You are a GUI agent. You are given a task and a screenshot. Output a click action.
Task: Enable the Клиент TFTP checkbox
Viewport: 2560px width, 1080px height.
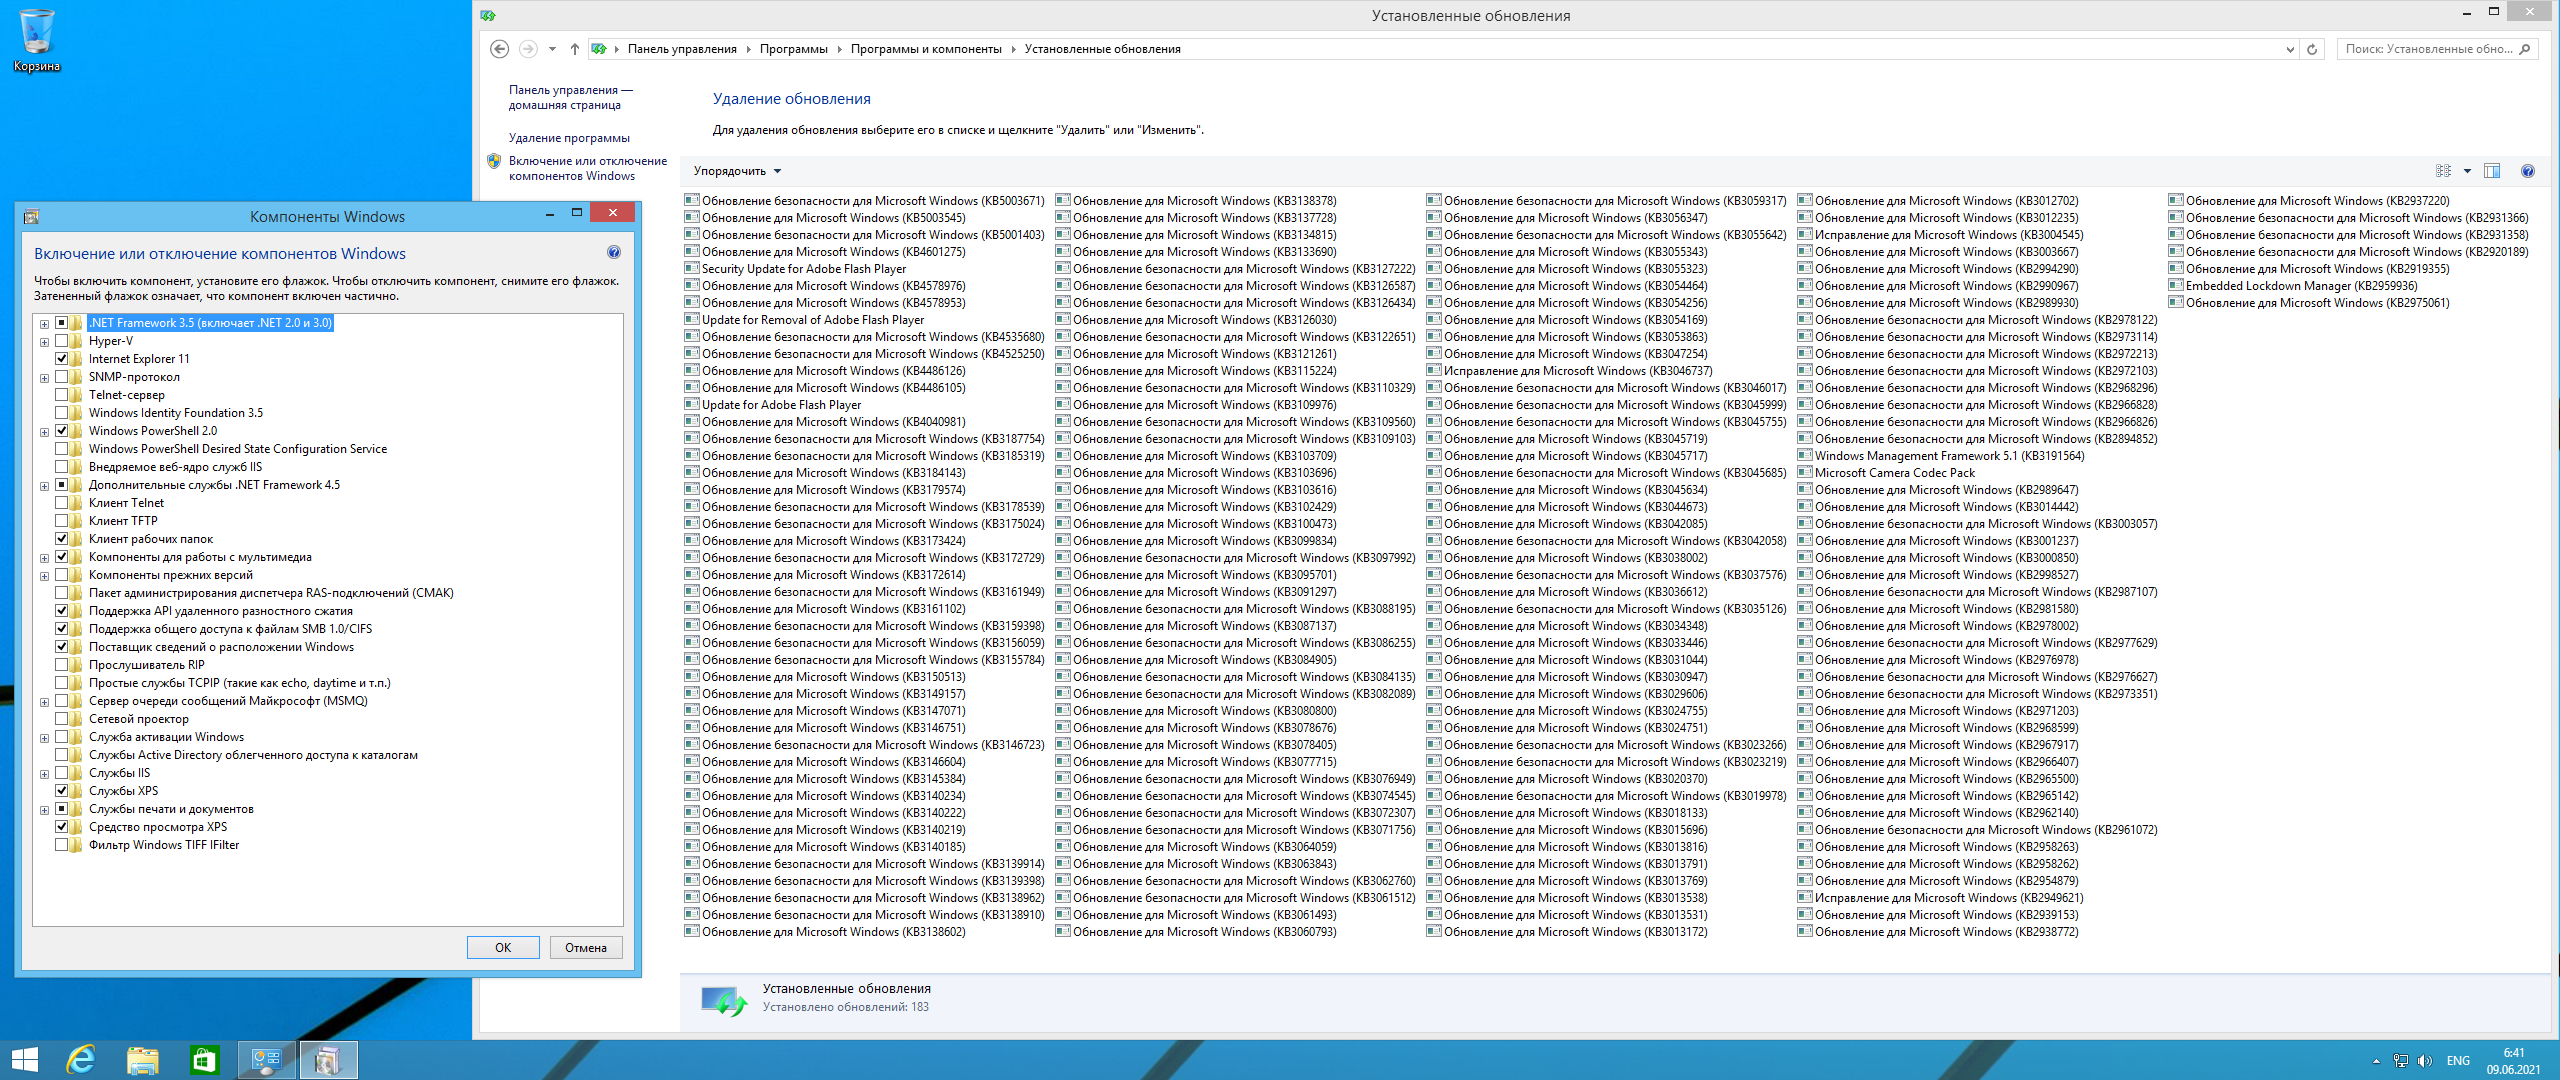click(x=62, y=521)
